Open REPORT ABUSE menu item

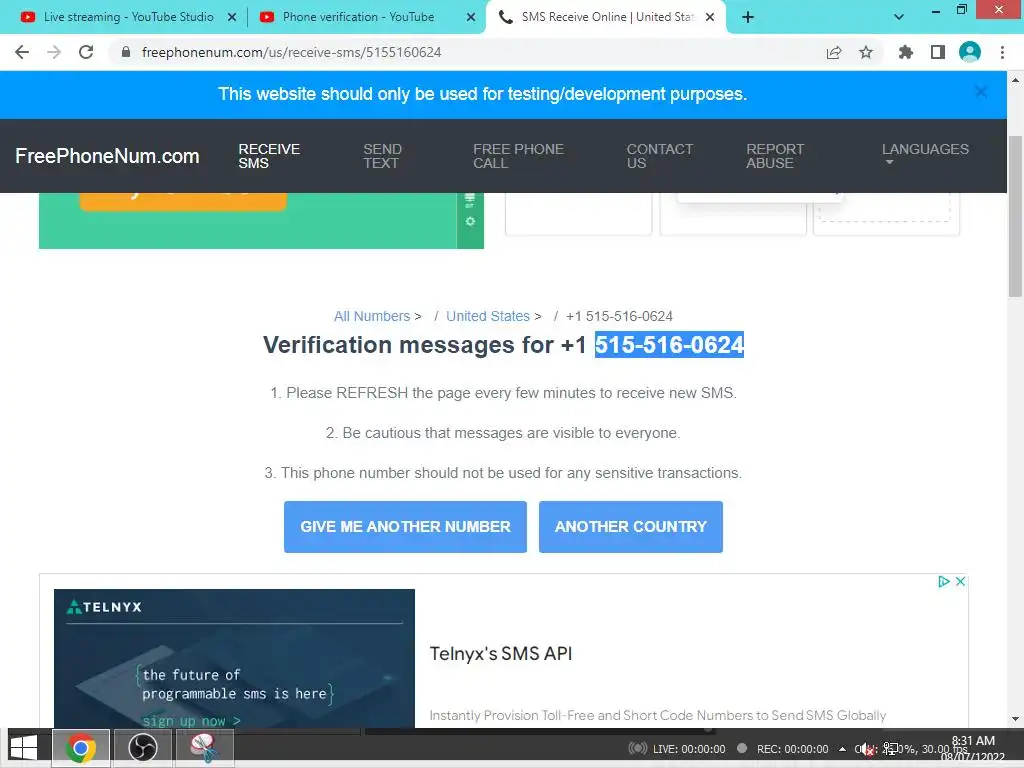(775, 156)
